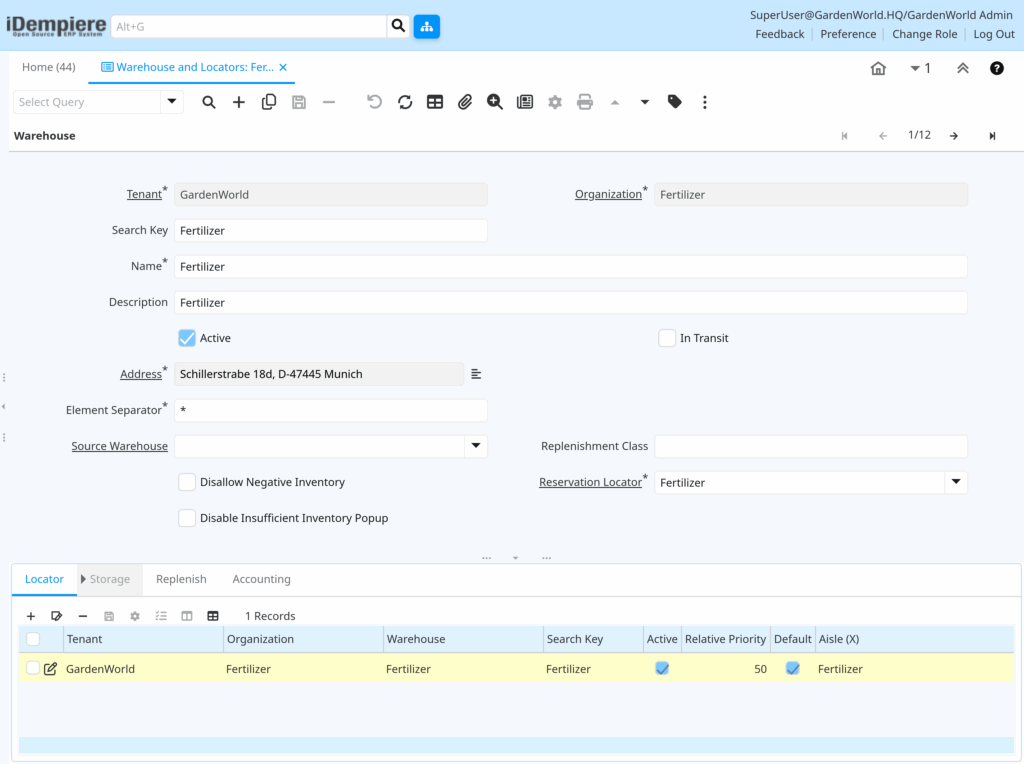Click the Find Record magnifier toolbar icon
The image size is (1024, 764).
(208, 102)
